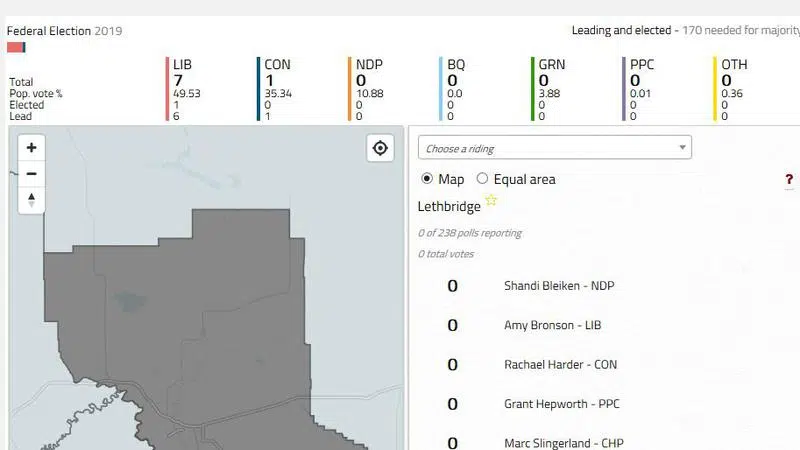Click the red seat progress bar

15,47
